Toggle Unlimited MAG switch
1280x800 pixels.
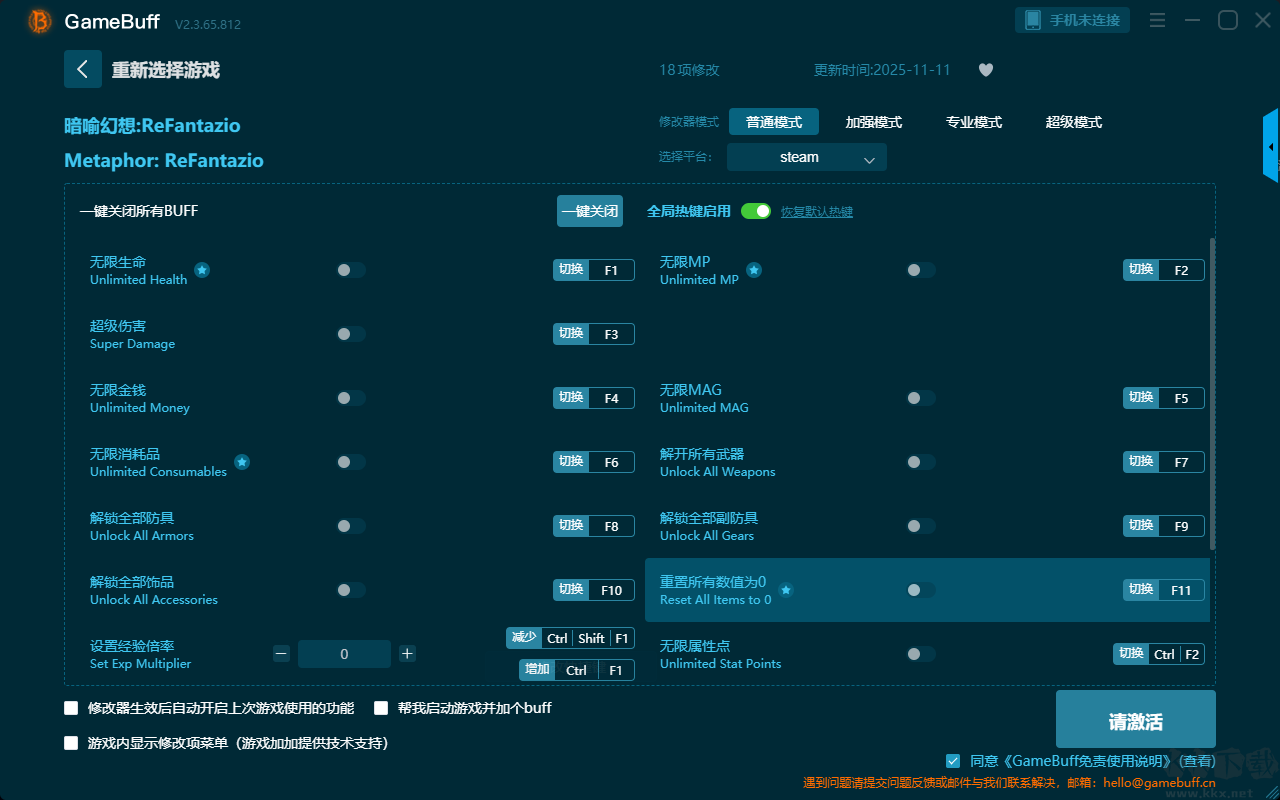pyautogui.click(x=921, y=398)
